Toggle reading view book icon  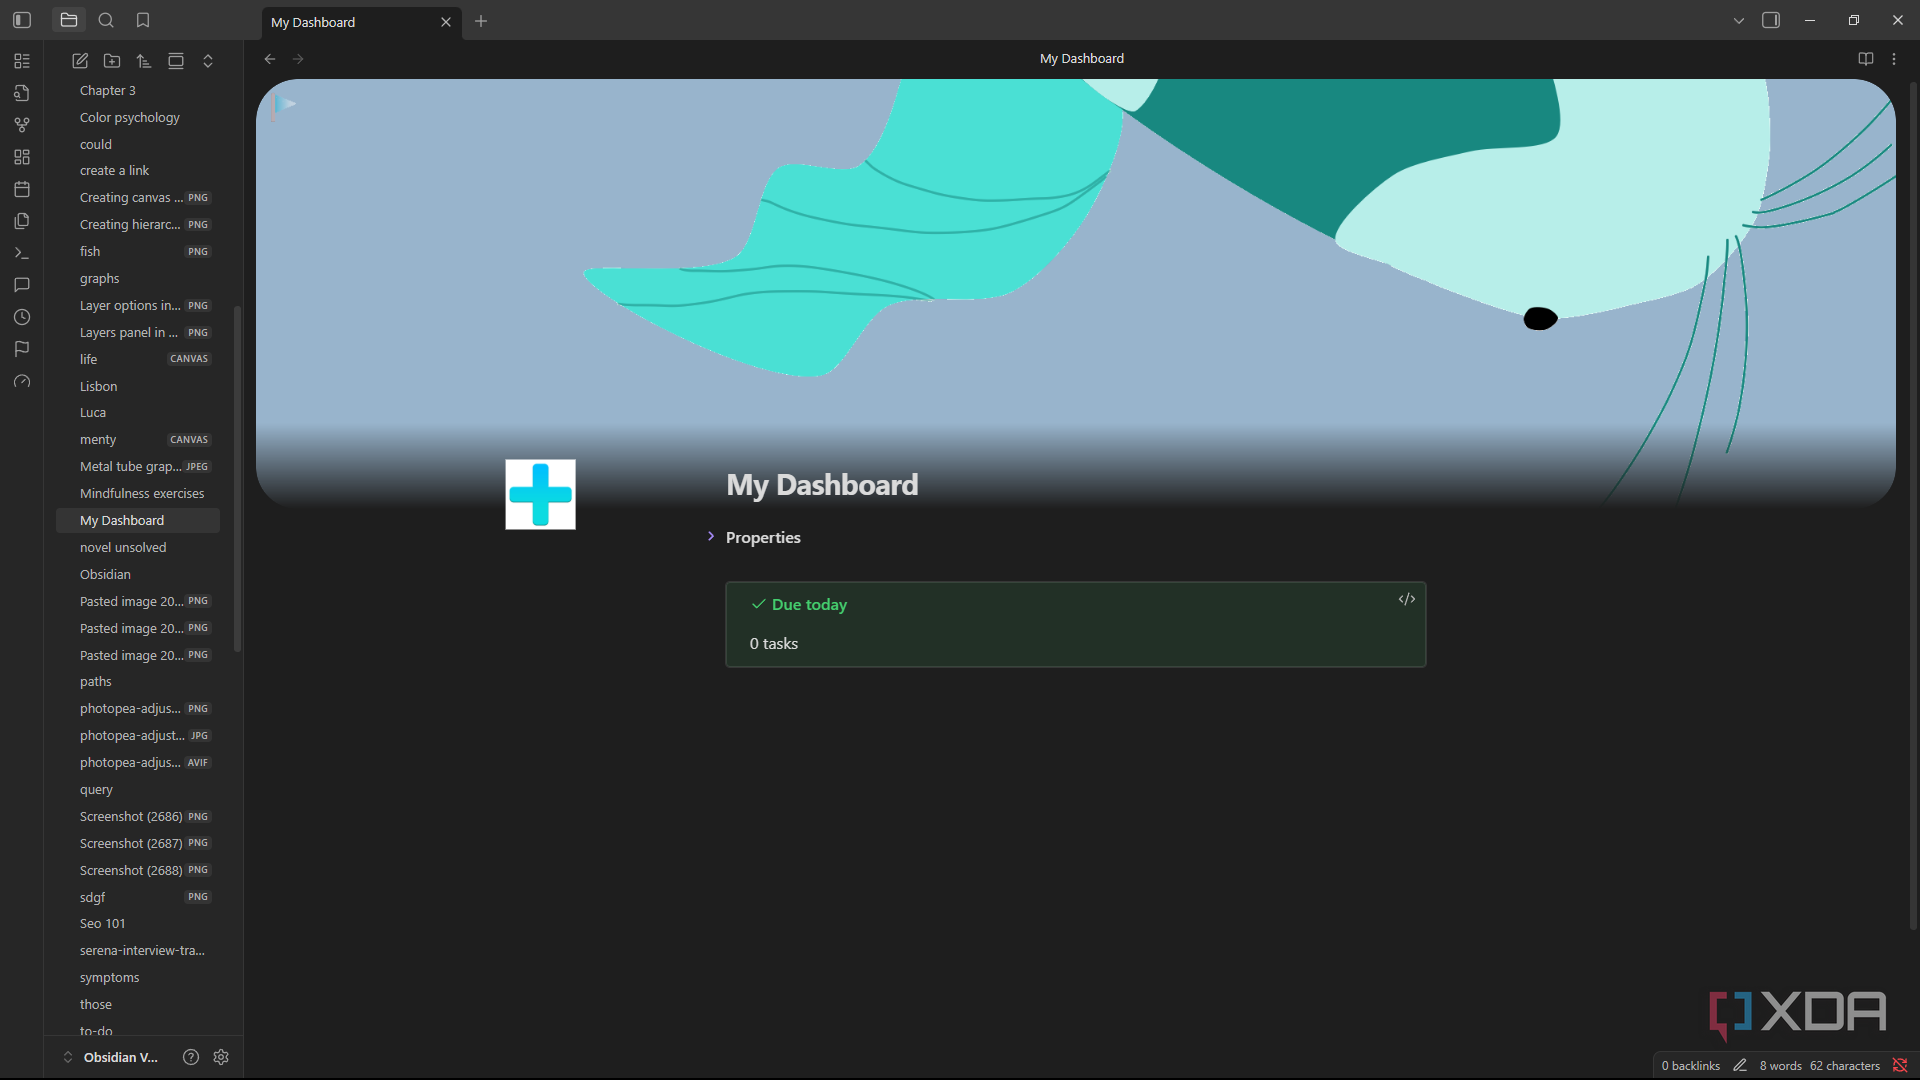[x=1865, y=59]
